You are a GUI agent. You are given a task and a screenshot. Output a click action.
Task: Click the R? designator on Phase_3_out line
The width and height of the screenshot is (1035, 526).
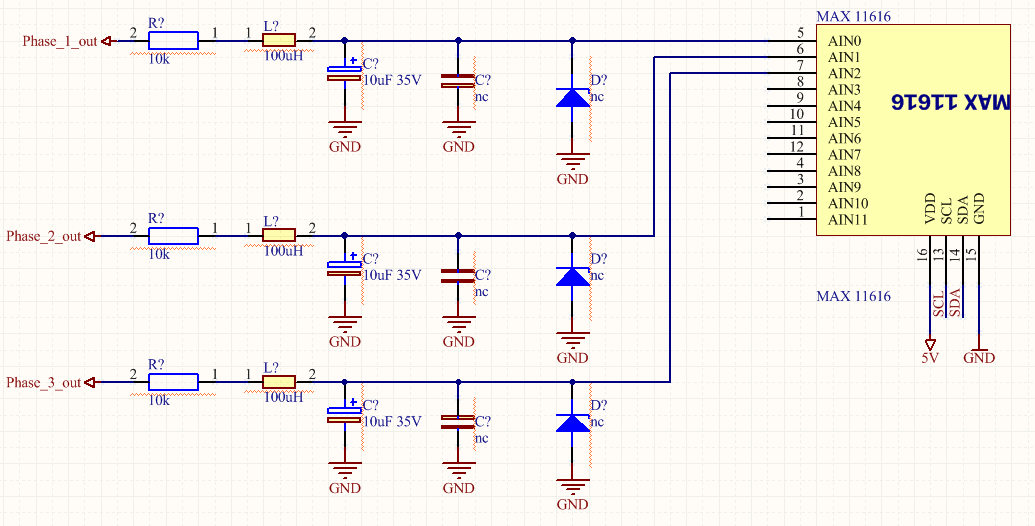pos(156,365)
